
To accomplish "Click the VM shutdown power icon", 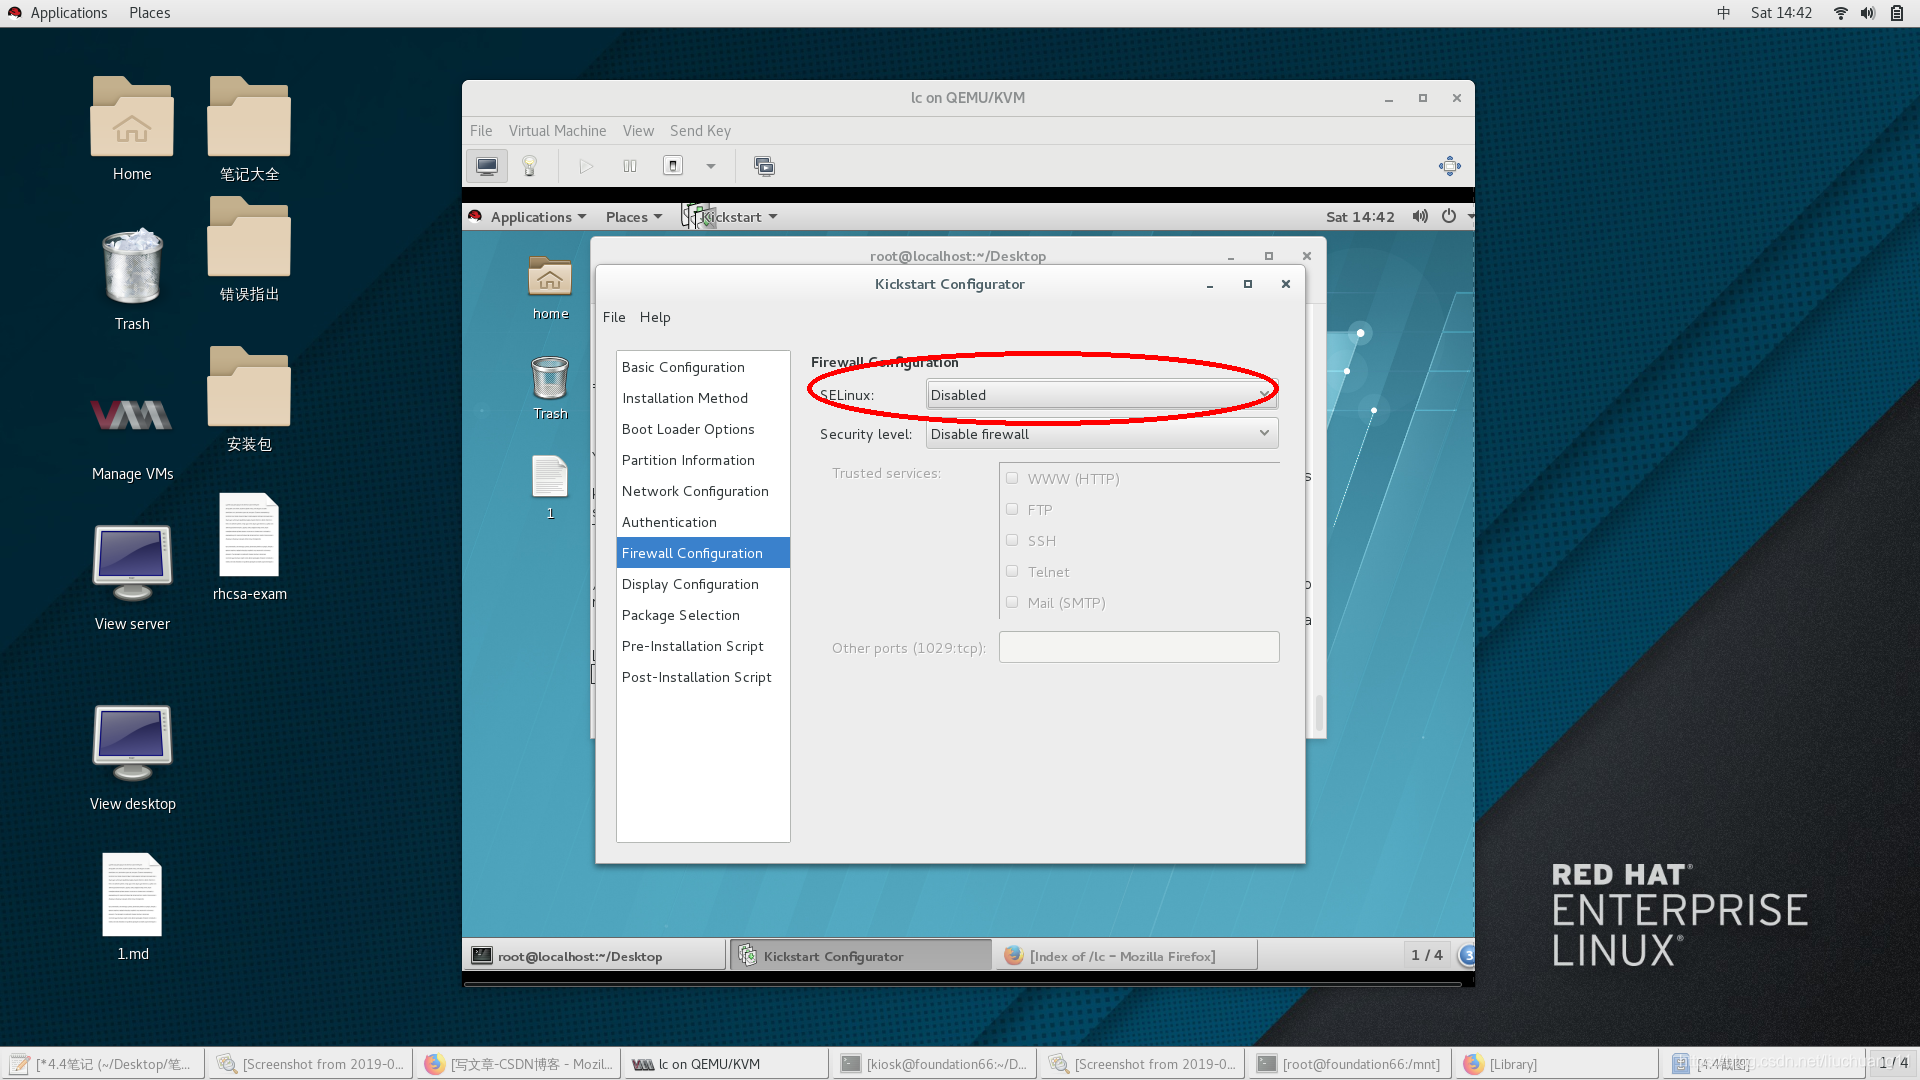I will [673, 166].
